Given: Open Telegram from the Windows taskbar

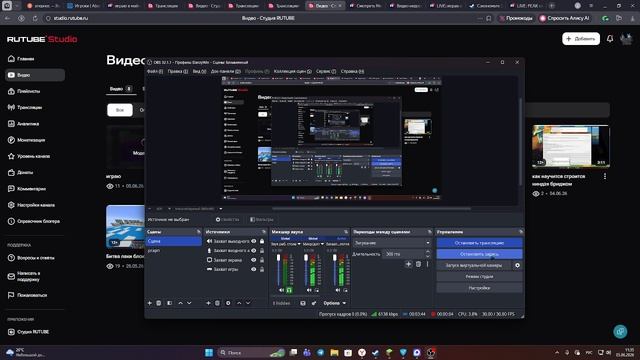Looking at the screenshot, I should point(320,352).
